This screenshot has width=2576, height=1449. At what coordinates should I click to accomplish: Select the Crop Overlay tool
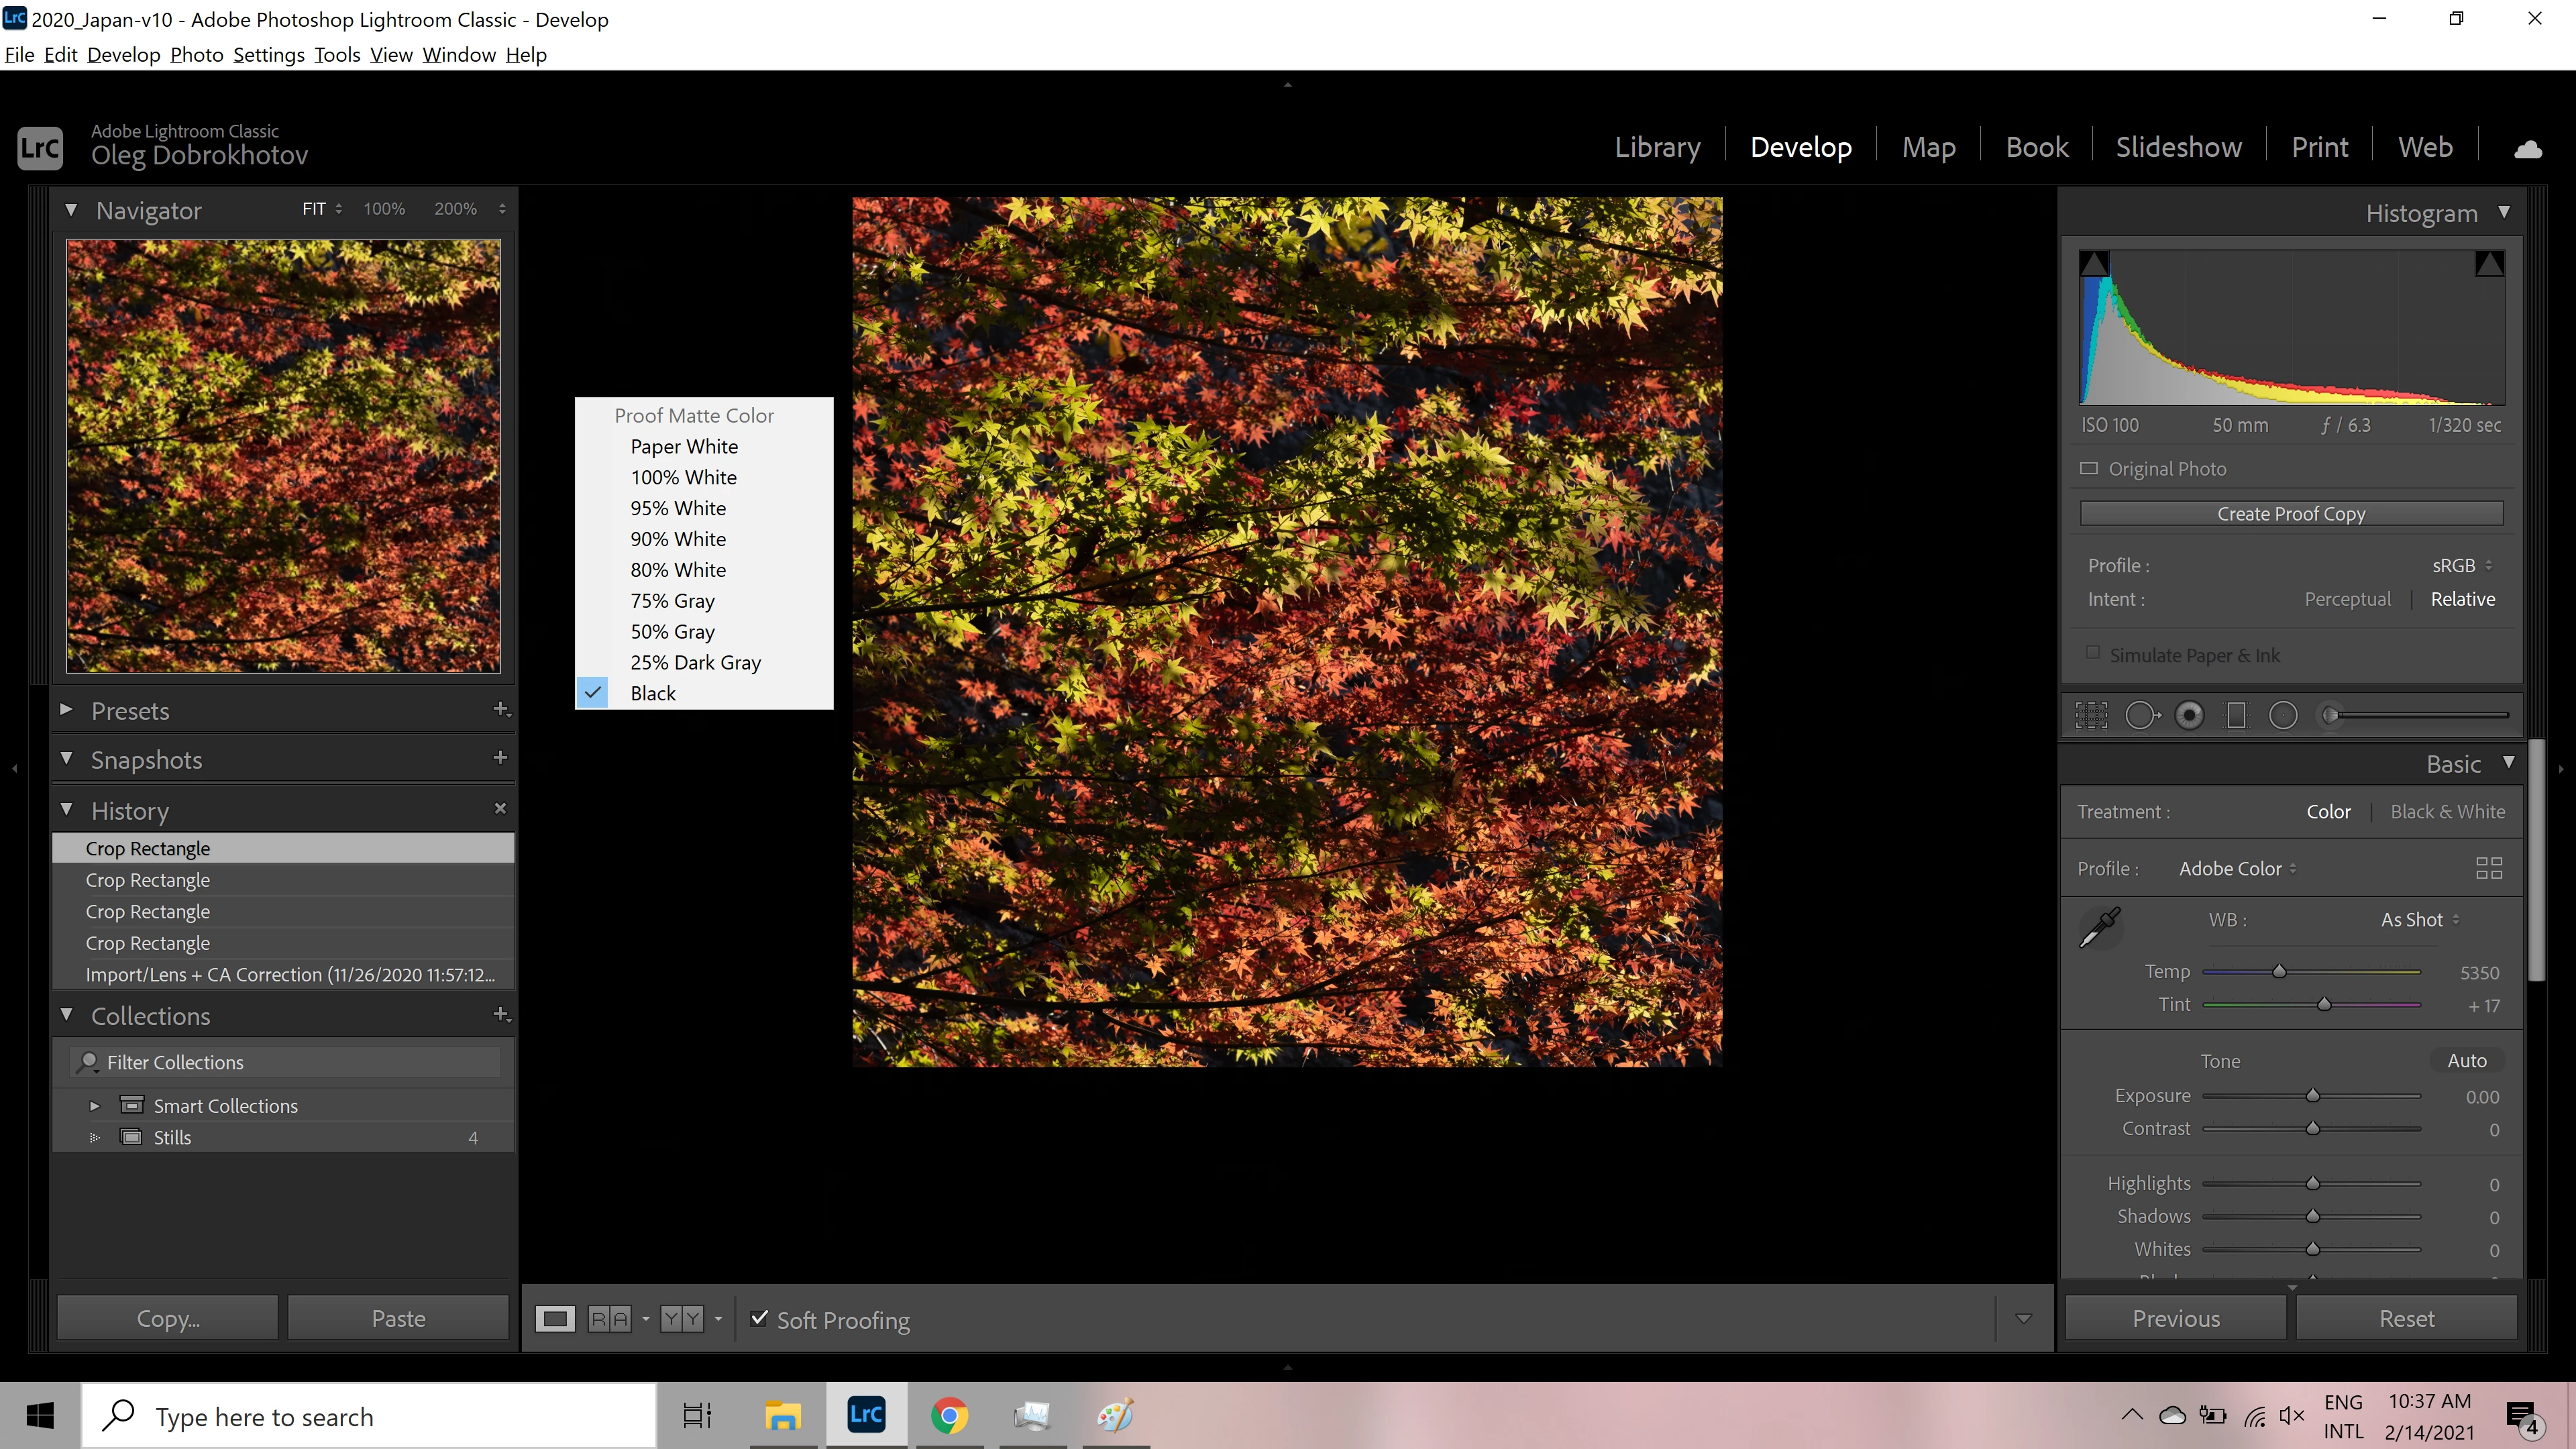click(2091, 715)
